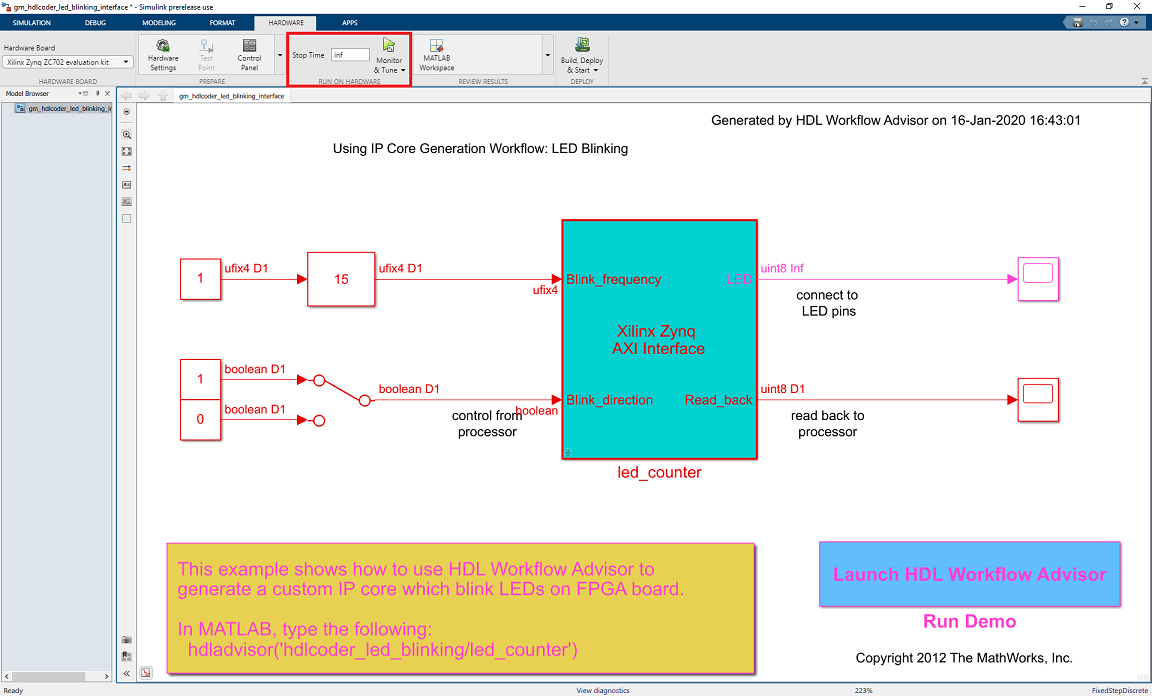1152x696 pixels.
Task: Click the Hide/Show Explorer Bar icon
Action: [x=126, y=112]
